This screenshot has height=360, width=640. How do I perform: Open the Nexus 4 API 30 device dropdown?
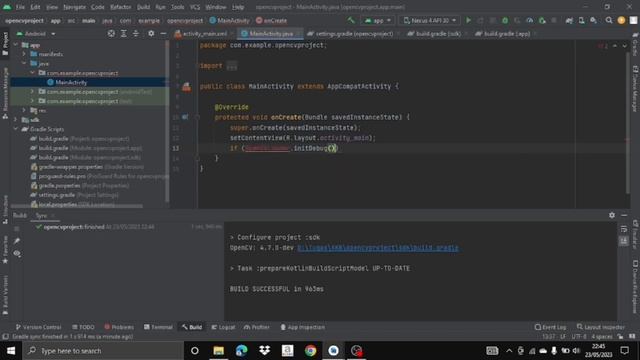coord(429,20)
